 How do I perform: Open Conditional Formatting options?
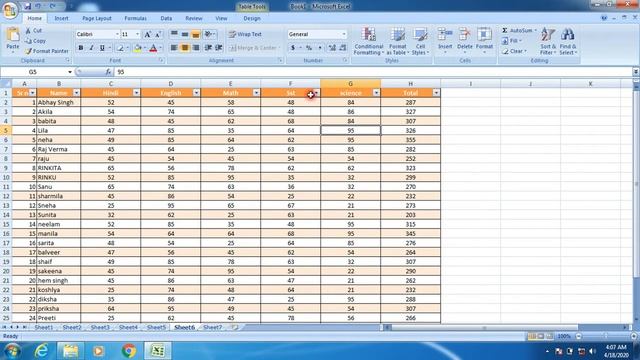pos(369,41)
